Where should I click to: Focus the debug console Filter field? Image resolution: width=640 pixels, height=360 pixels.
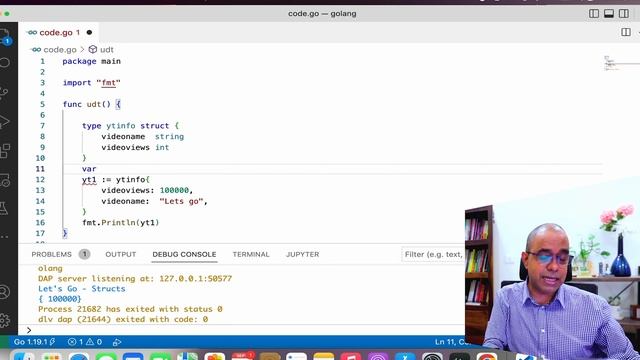click(433, 254)
